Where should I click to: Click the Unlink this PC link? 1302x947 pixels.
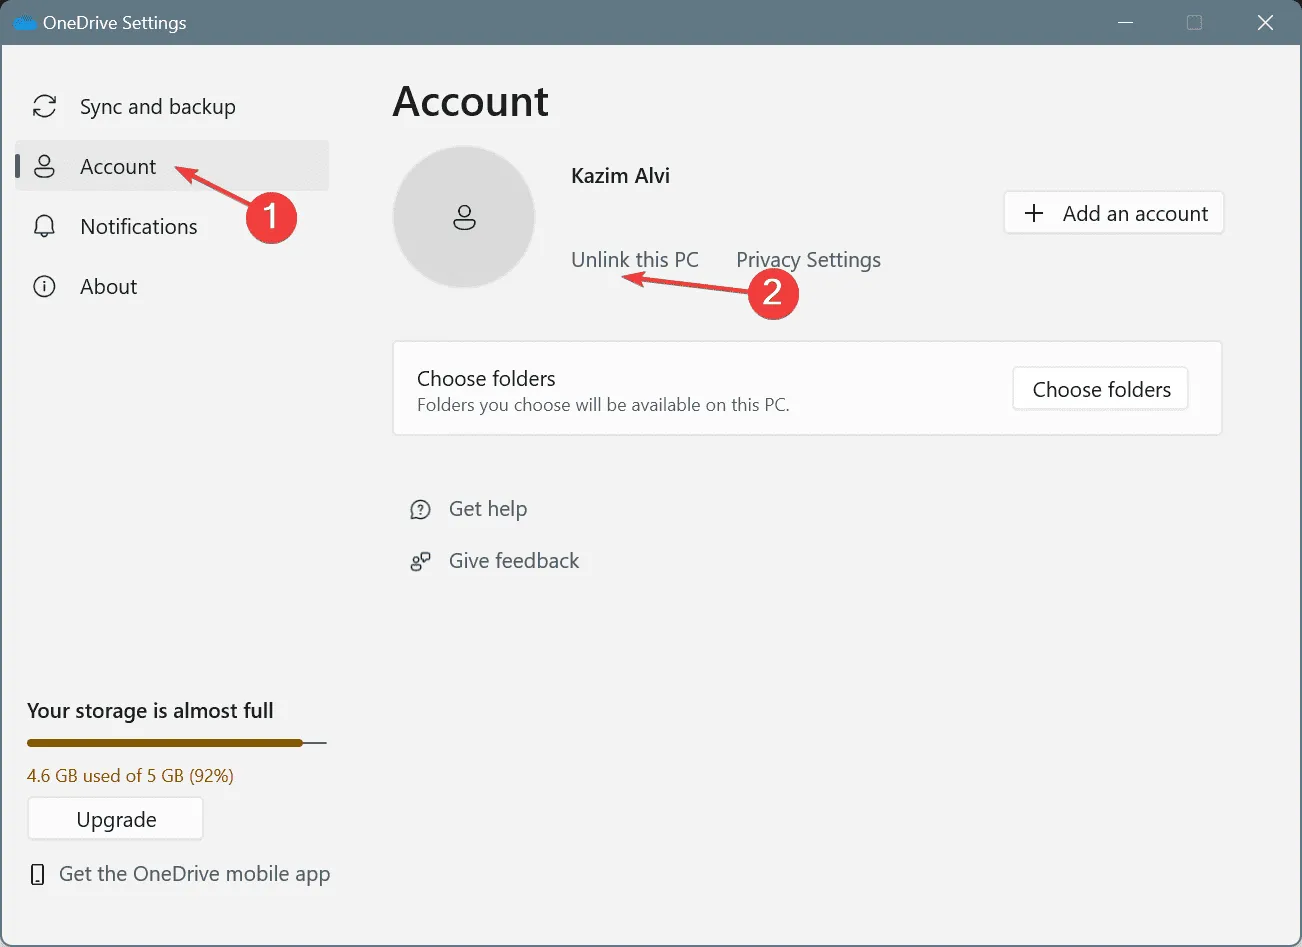[x=635, y=260]
